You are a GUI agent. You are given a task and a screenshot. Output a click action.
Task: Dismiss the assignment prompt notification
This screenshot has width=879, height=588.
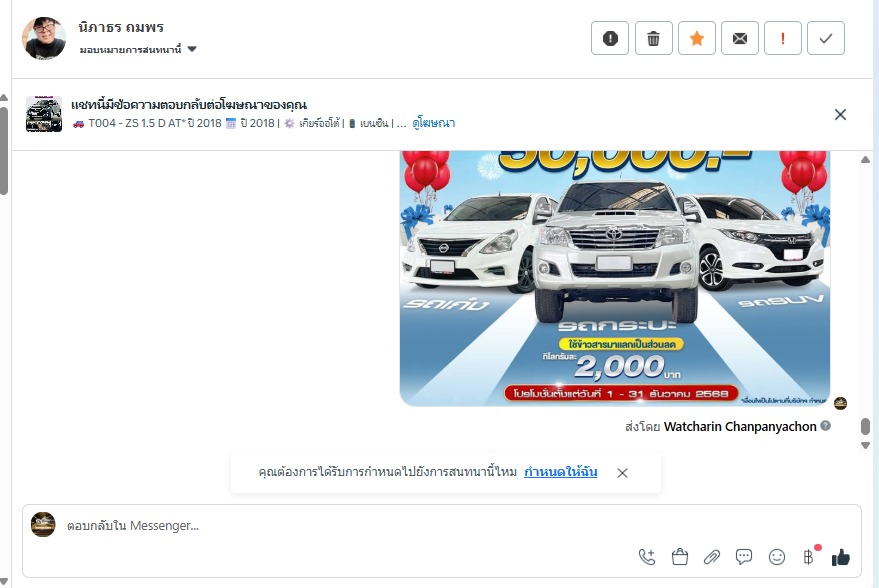[622, 473]
